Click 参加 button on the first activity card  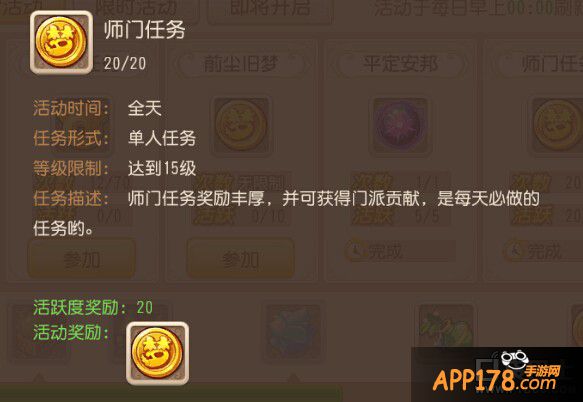click(x=81, y=259)
